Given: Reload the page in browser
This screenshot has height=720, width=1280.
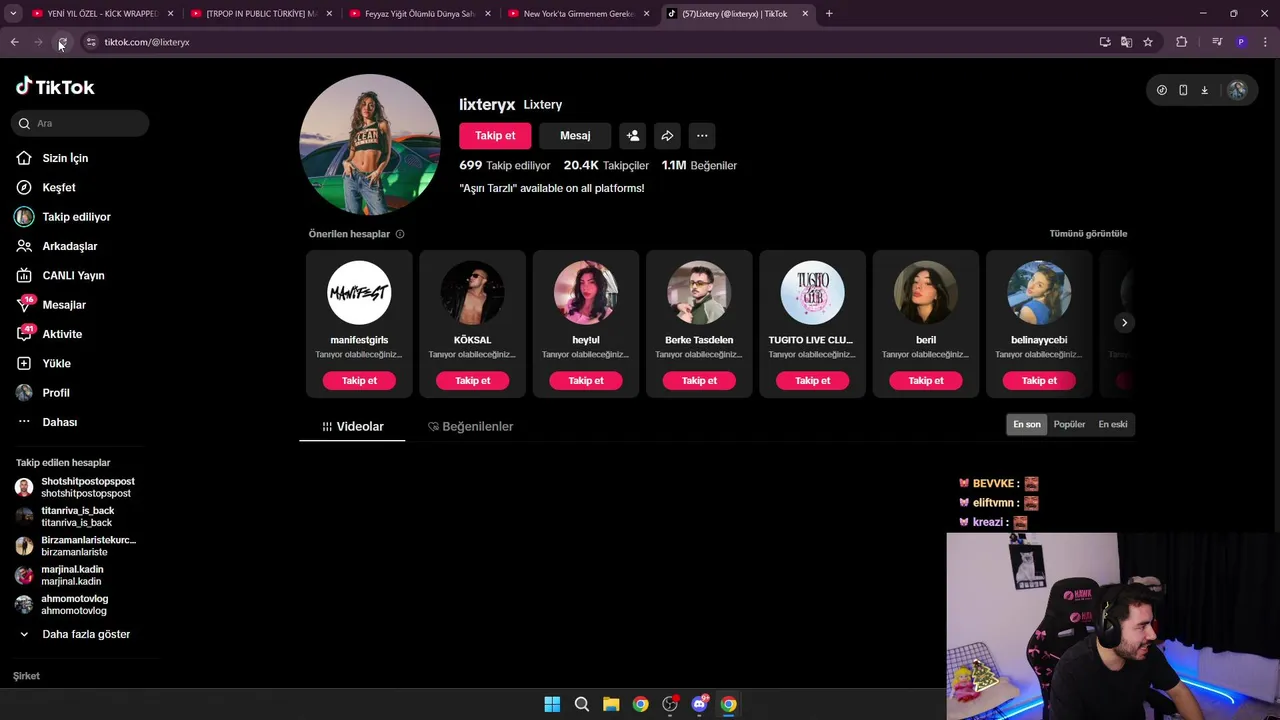Looking at the screenshot, I should [62, 42].
